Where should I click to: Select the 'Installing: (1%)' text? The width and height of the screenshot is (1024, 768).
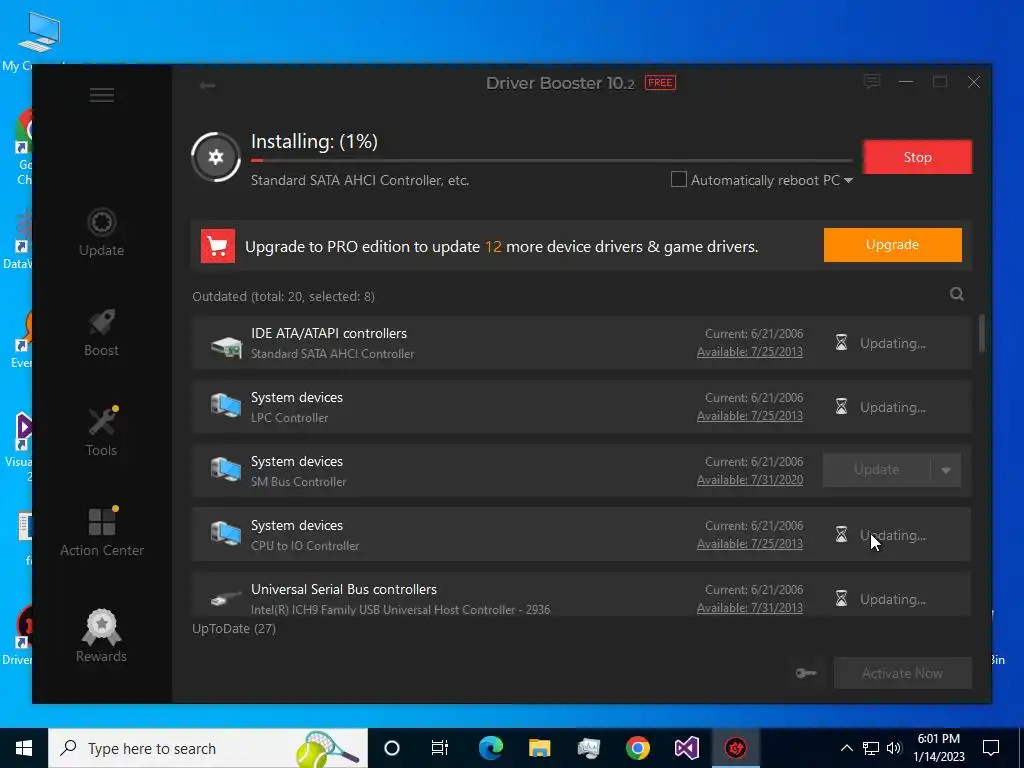pyautogui.click(x=314, y=142)
